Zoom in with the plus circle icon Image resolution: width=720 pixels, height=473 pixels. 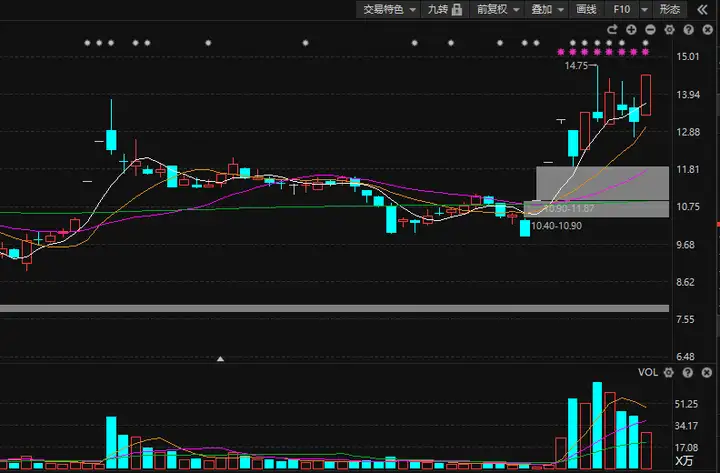pyautogui.click(x=631, y=30)
